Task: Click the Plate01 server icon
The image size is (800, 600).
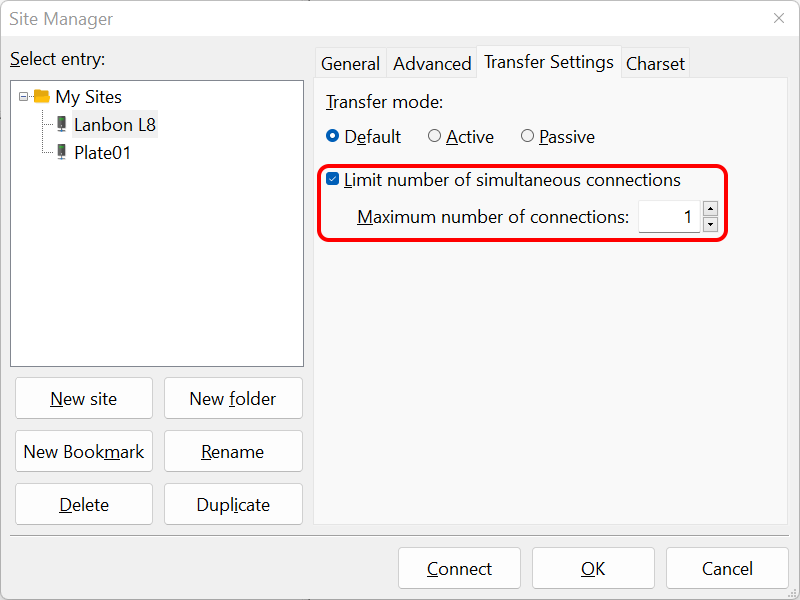Action: pyautogui.click(x=62, y=153)
